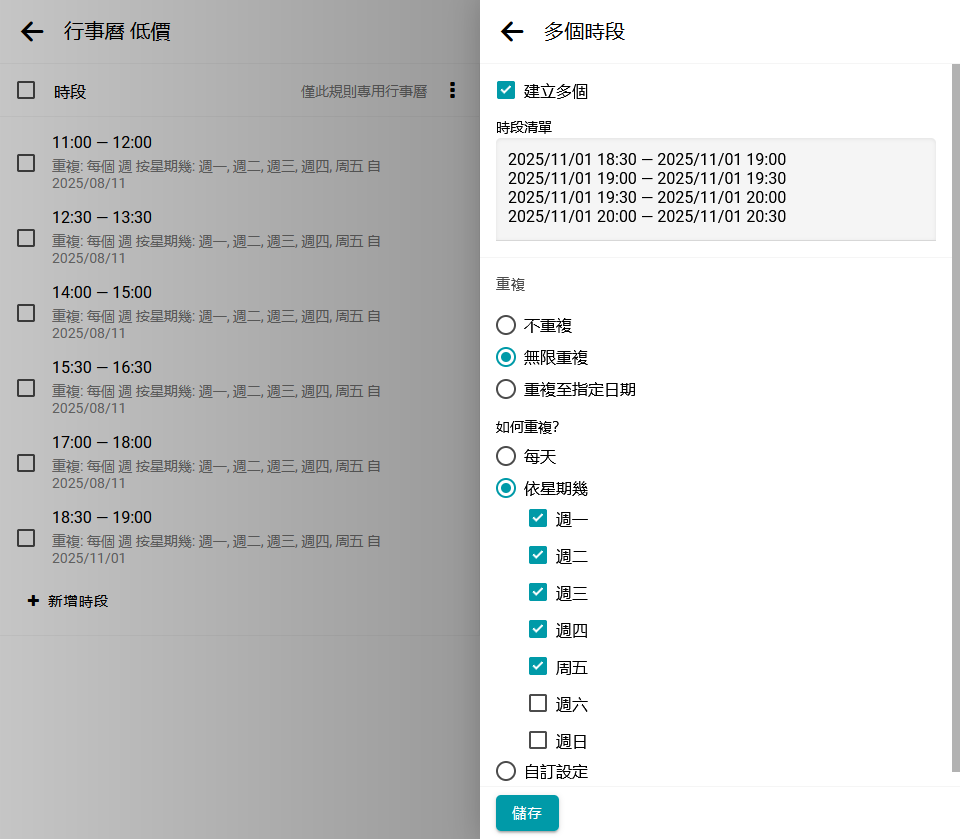
Task: Select 每天 repeat option
Action: [x=506, y=457]
